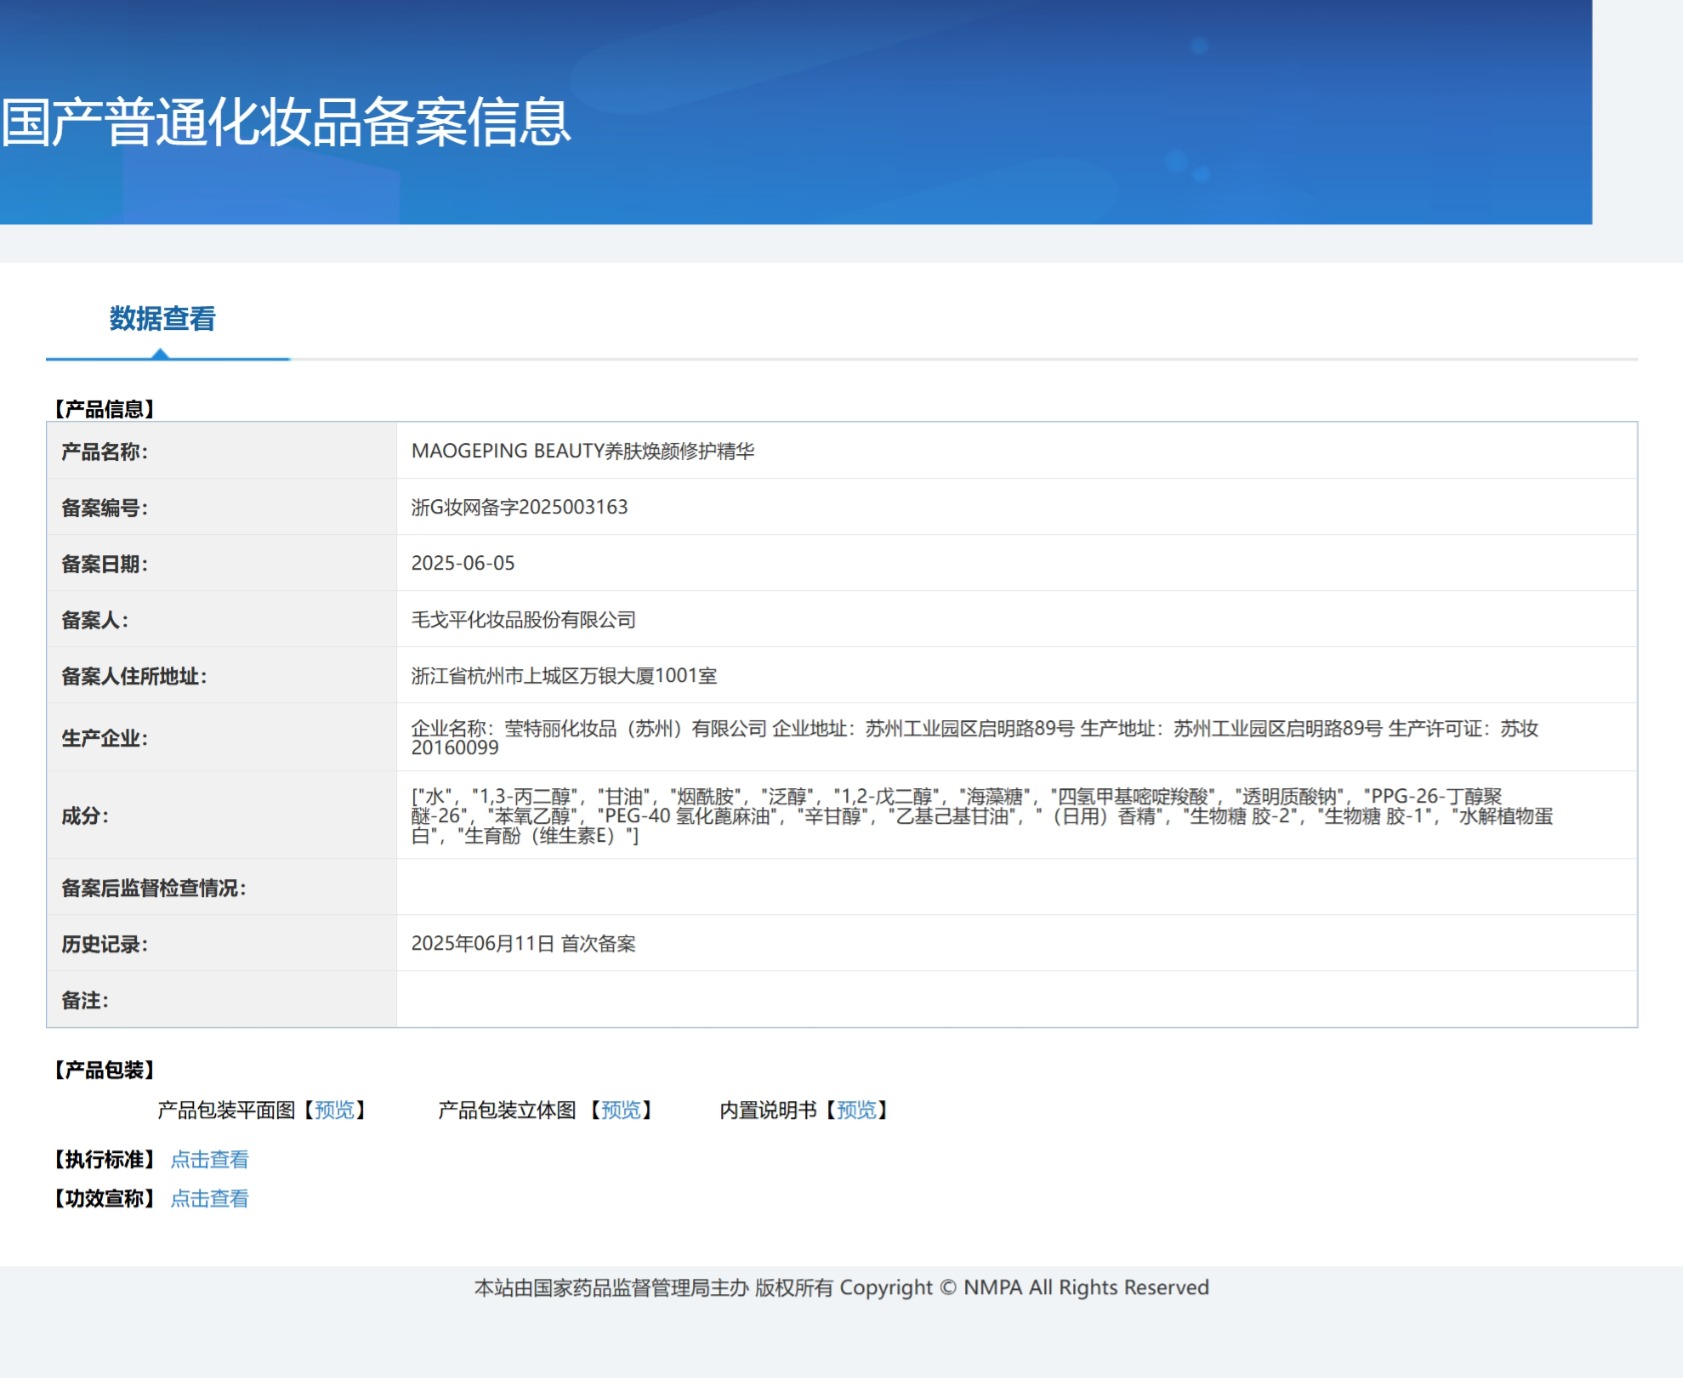Preview the 产品包装平面图 image

click(x=335, y=1110)
